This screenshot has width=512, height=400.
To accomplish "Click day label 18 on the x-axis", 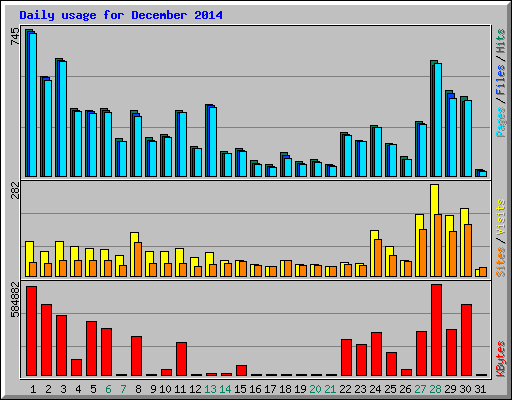I will click(285, 389).
